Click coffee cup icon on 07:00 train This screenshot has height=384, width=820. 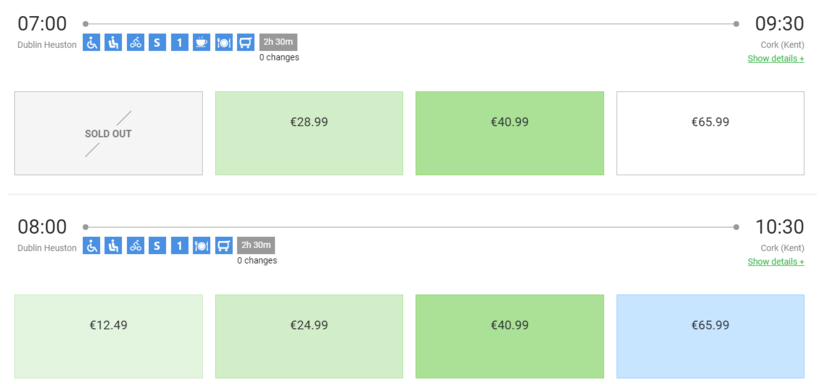pyautogui.click(x=201, y=42)
